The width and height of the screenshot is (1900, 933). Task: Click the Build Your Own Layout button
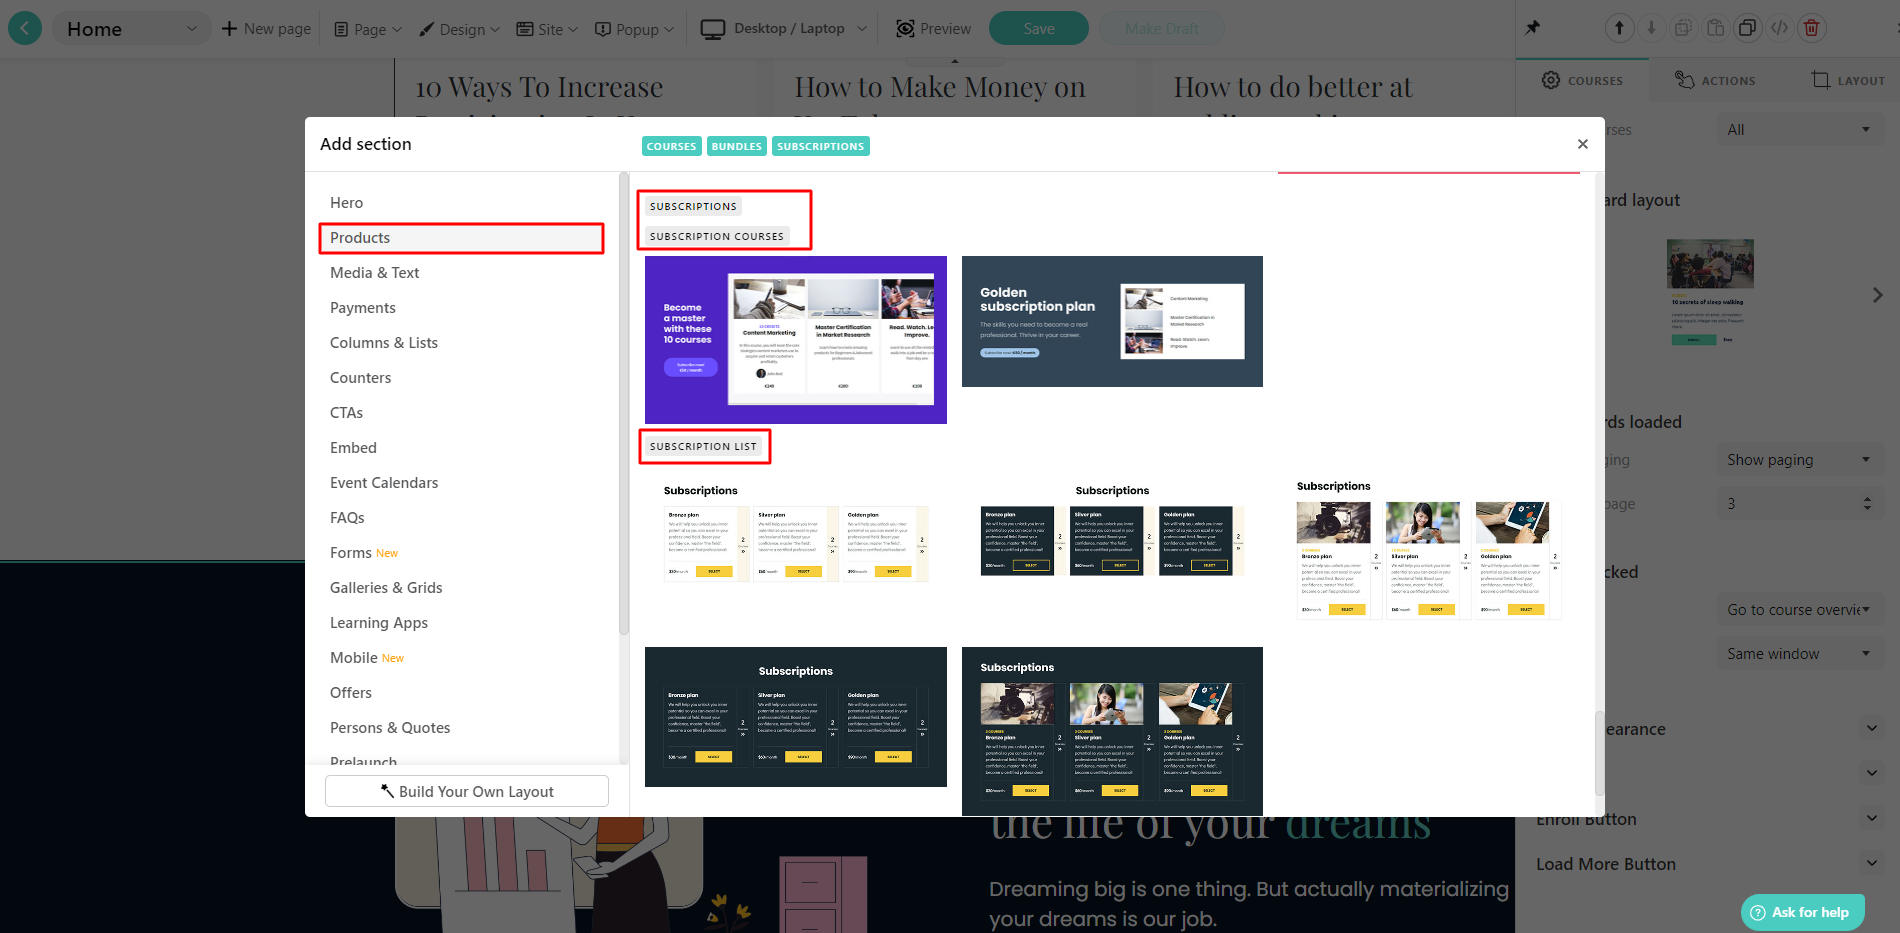click(x=466, y=791)
